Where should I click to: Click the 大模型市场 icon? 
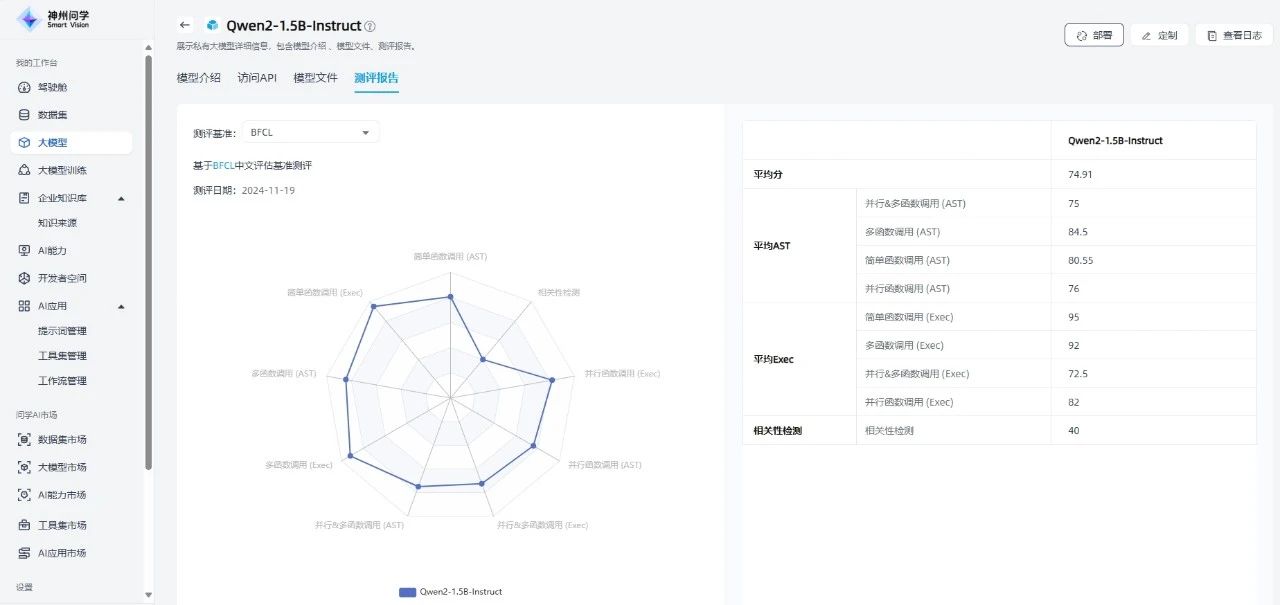point(25,467)
